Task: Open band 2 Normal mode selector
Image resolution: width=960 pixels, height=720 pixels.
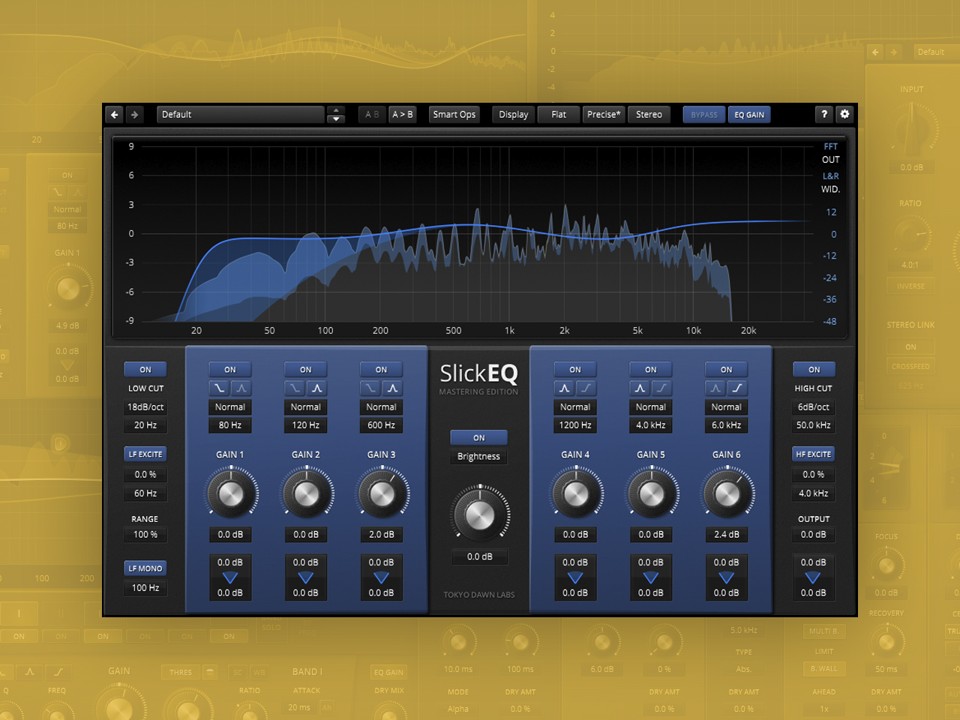Action: [x=306, y=407]
